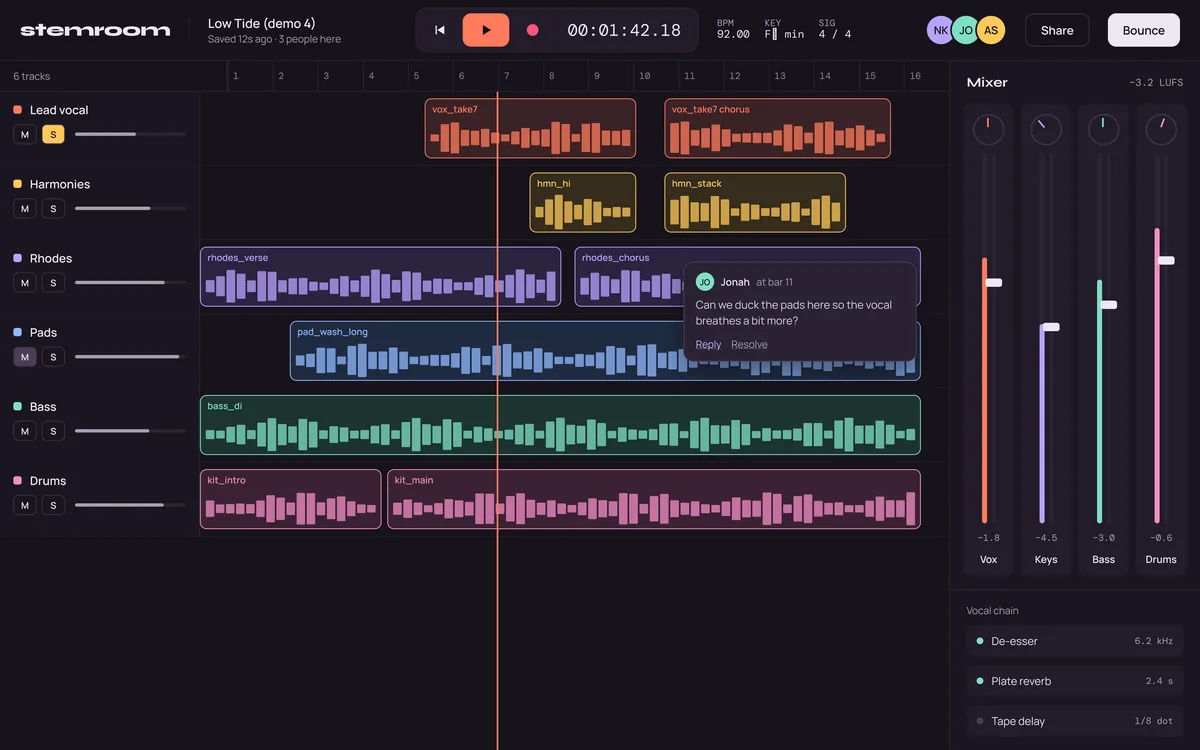
Task: Mute the Rhodes track
Action: [25, 282]
